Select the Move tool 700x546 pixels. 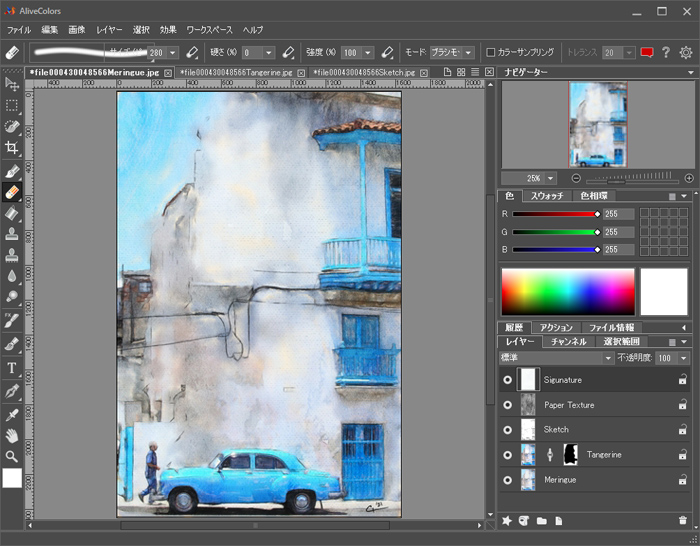pos(12,84)
